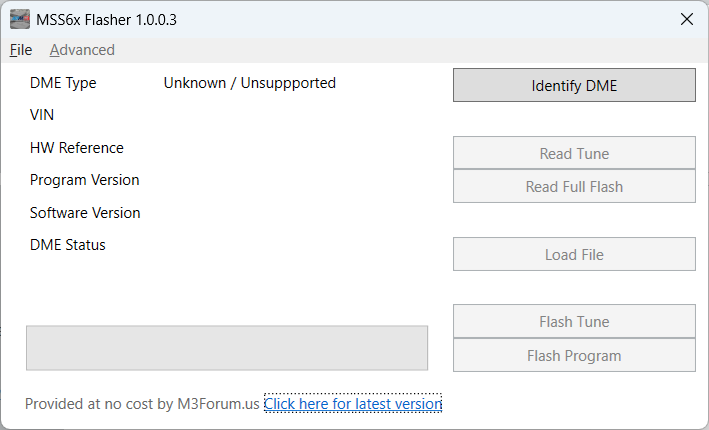Open the 'Click here for latest version' link
This screenshot has width=709, height=430.
point(352,404)
